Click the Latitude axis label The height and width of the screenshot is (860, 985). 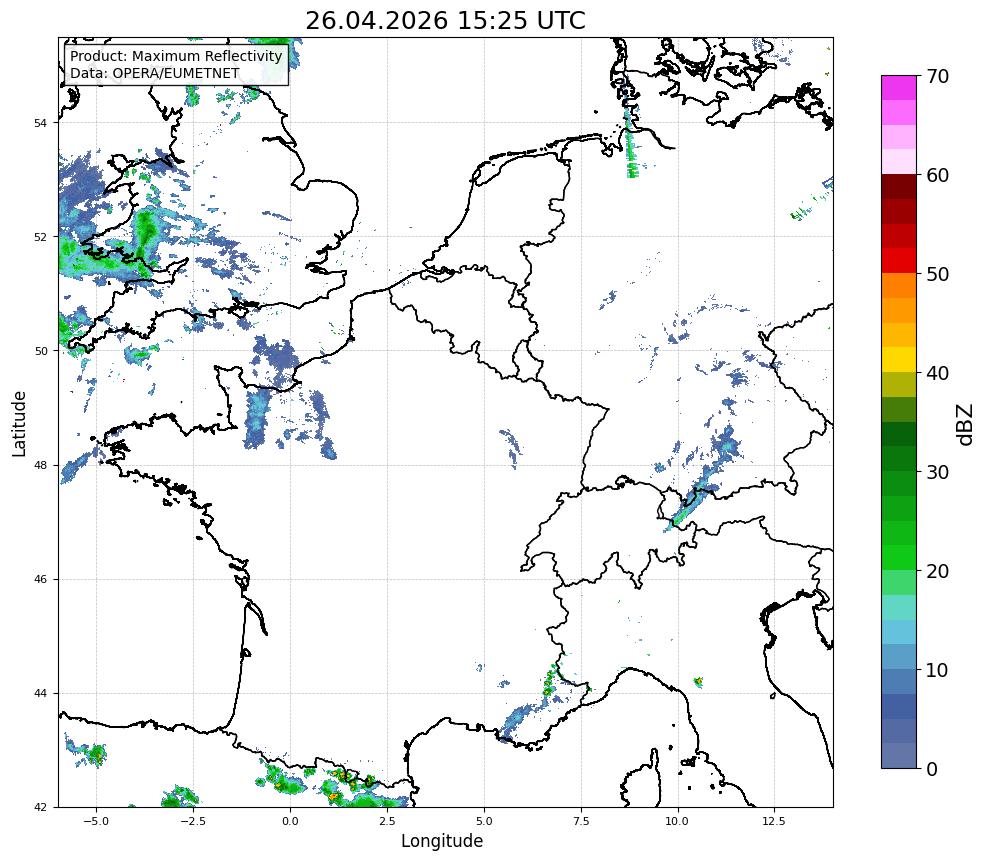19,423
